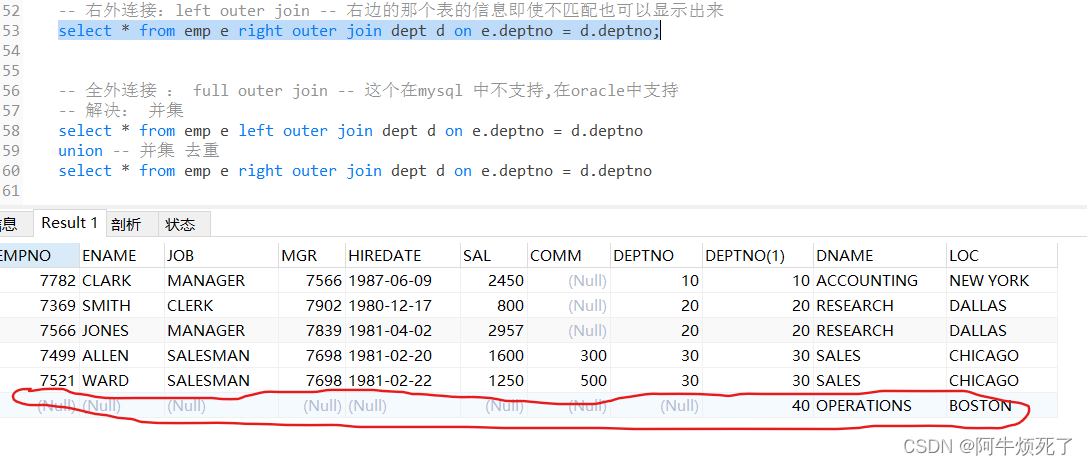Image resolution: width=1087 pixels, height=466 pixels.
Task: Select the HIREDATE column header
Action: tap(402, 255)
